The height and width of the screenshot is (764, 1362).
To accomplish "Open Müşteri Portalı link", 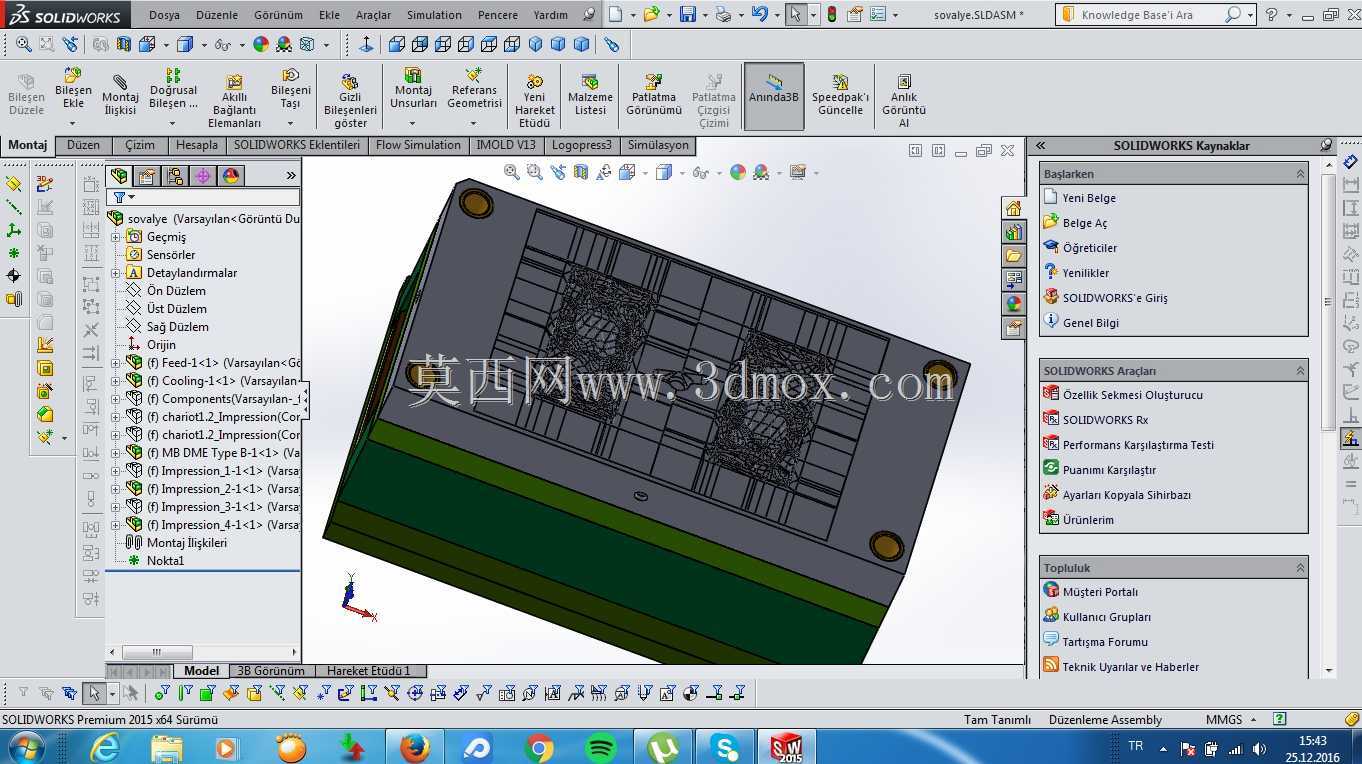I will (1100, 592).
